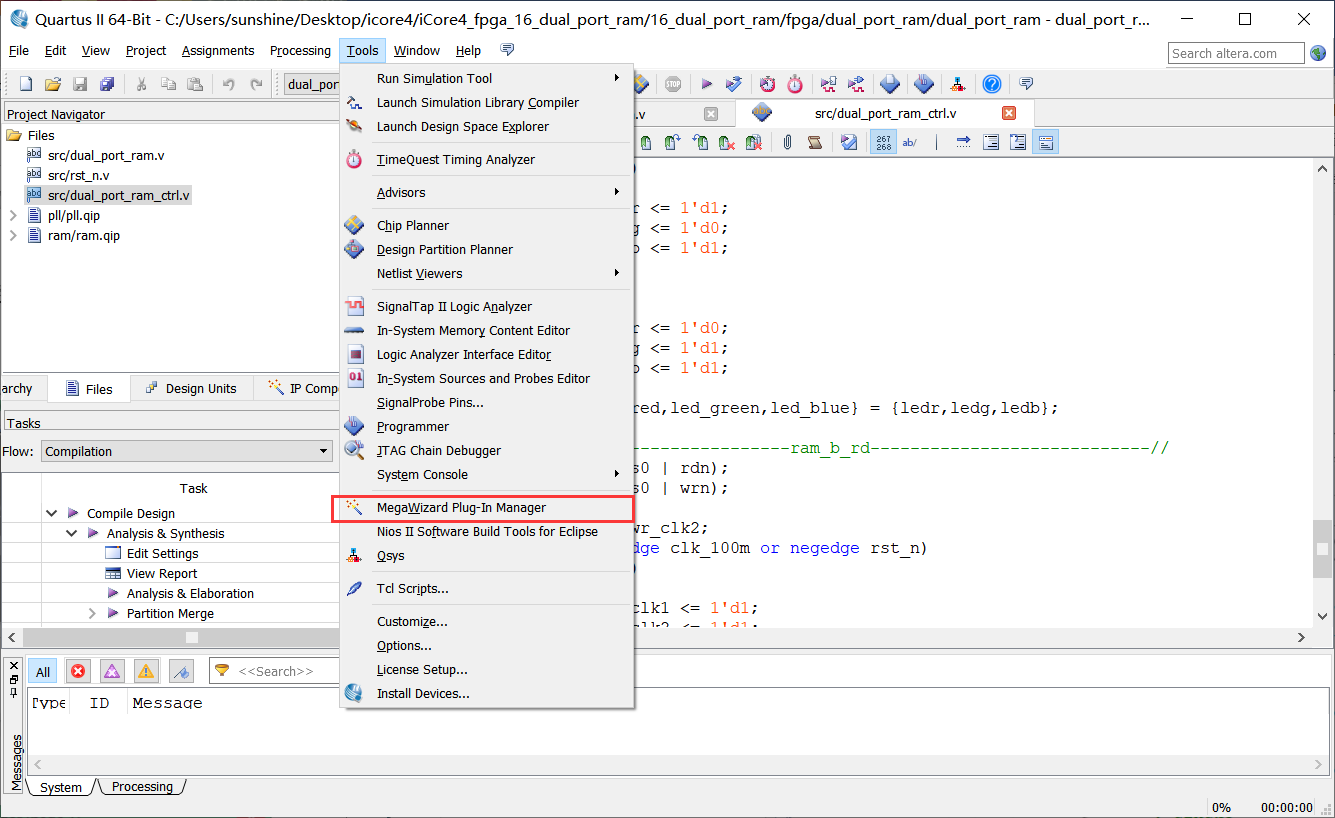Toggle the error messages filter

(x=78, y=672)
